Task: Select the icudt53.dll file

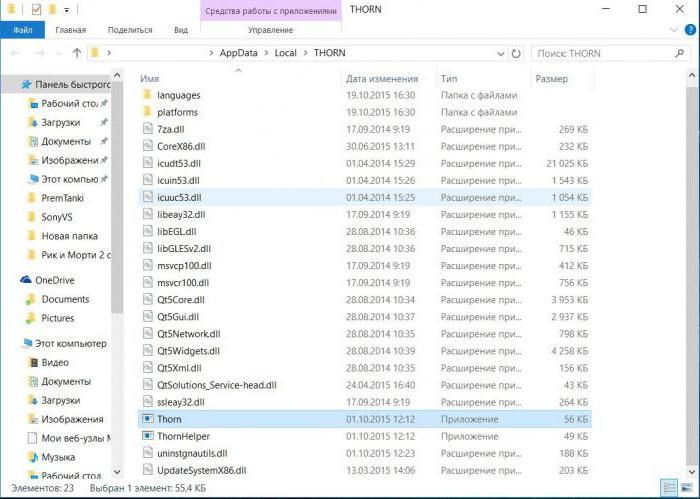Action: (364, 163)
